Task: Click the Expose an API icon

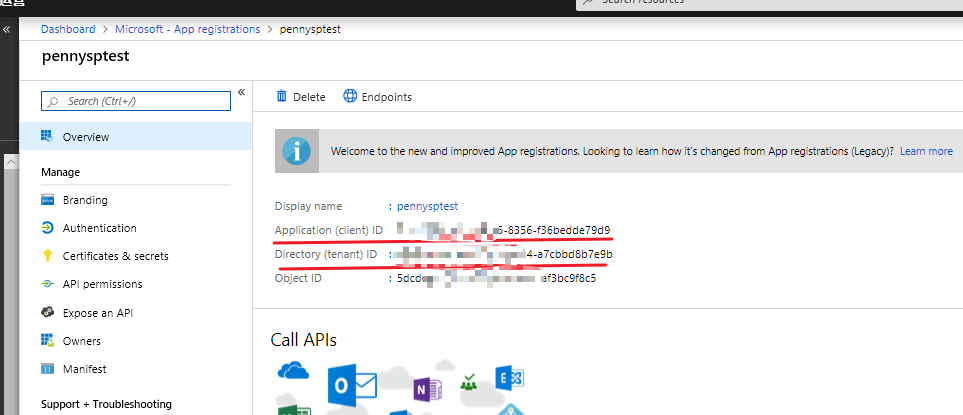Action: point(46,313)
